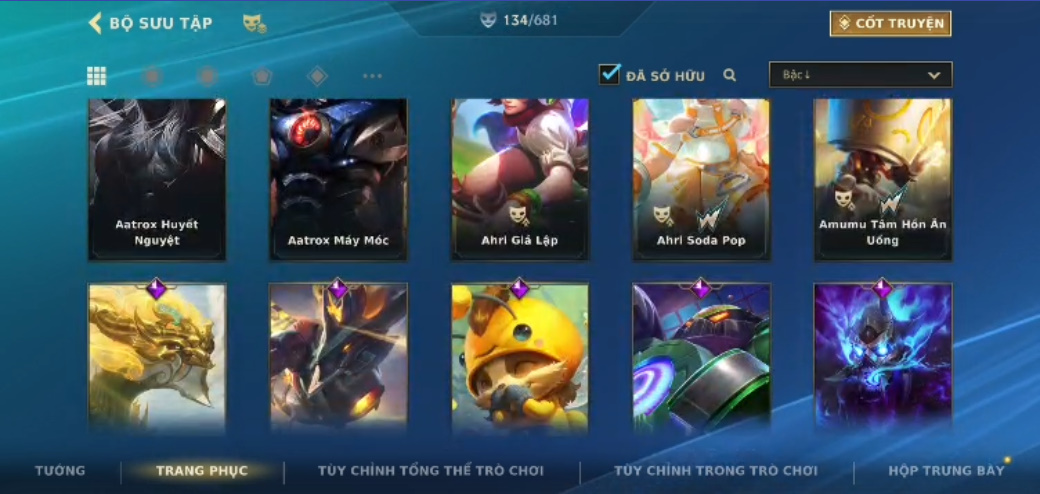Select the grid view filter icon
The height and width of the screenshot is (494, 1040).
[x=97, y=76]
